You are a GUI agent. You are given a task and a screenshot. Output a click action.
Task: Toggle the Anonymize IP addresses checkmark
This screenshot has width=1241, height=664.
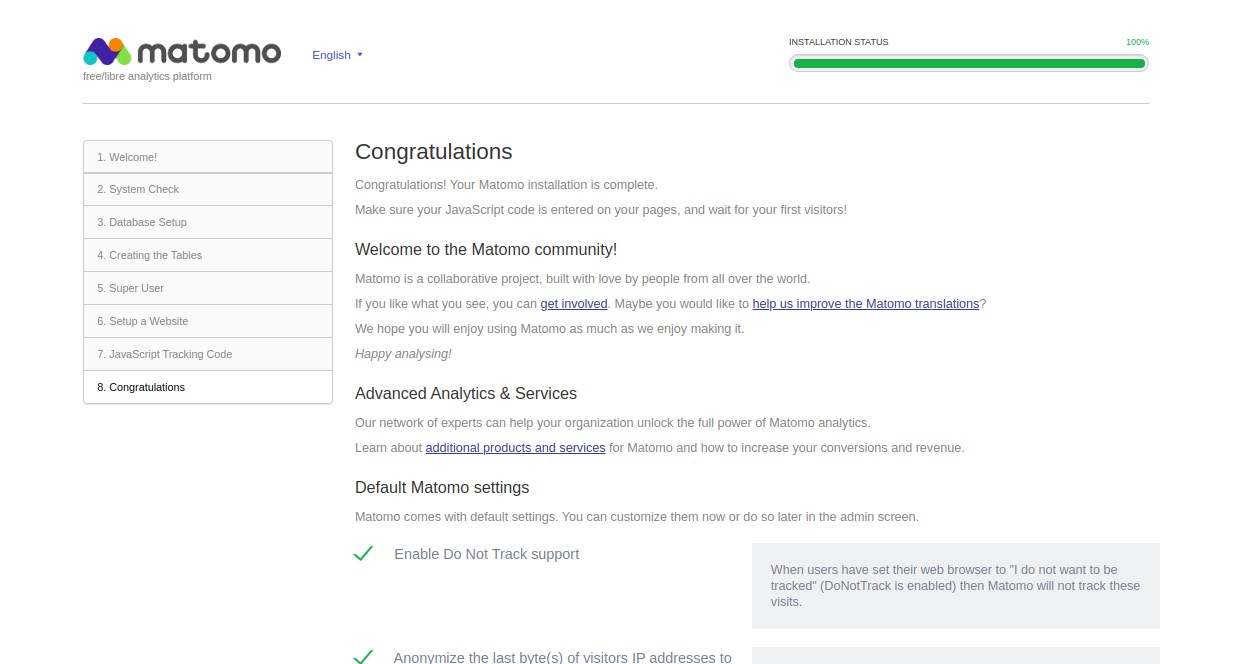[x=363, y=657]
